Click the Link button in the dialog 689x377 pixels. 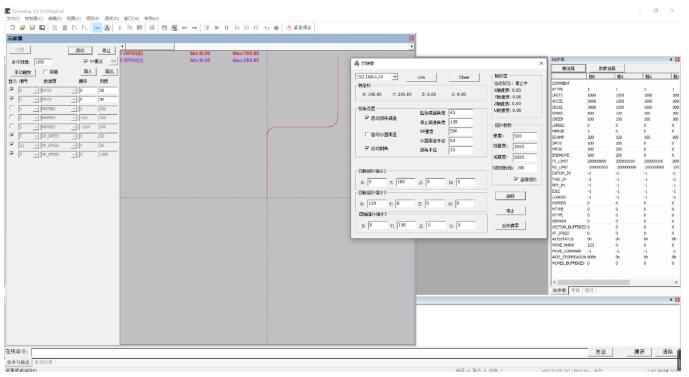pyautogui.click(x=421, y=77)
